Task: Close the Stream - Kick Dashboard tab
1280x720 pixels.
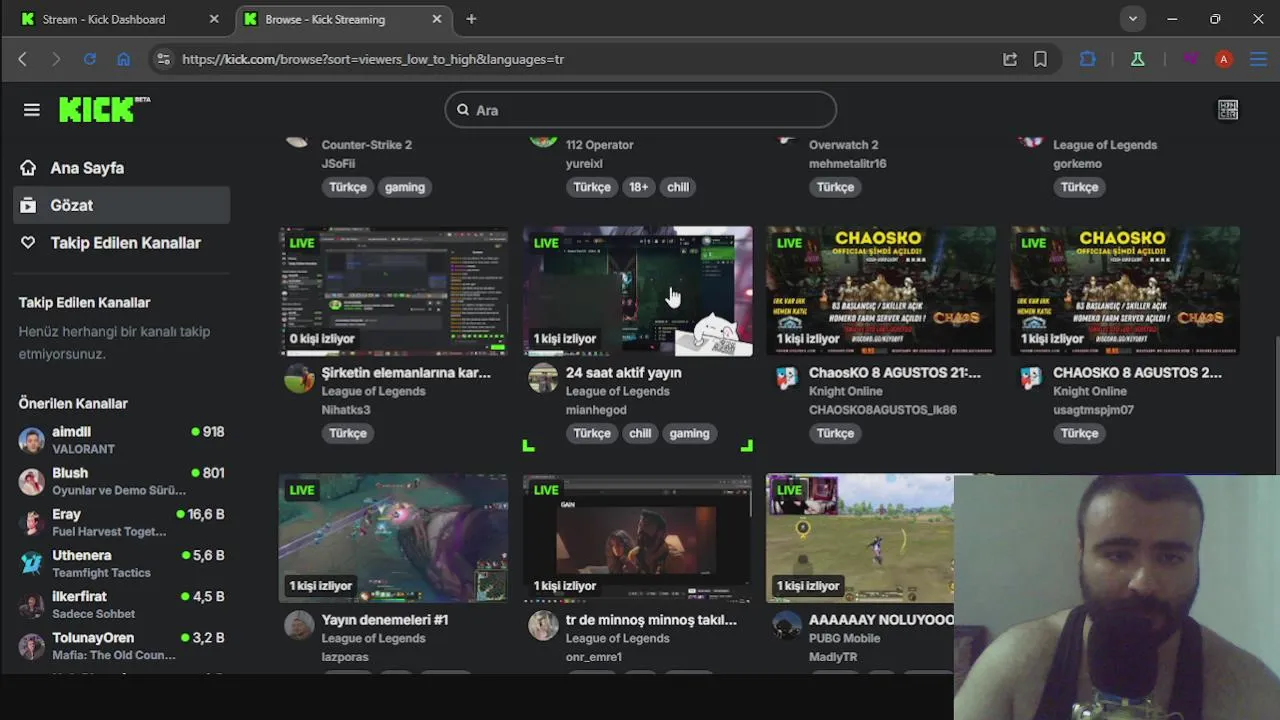Action: click(214, 19)
